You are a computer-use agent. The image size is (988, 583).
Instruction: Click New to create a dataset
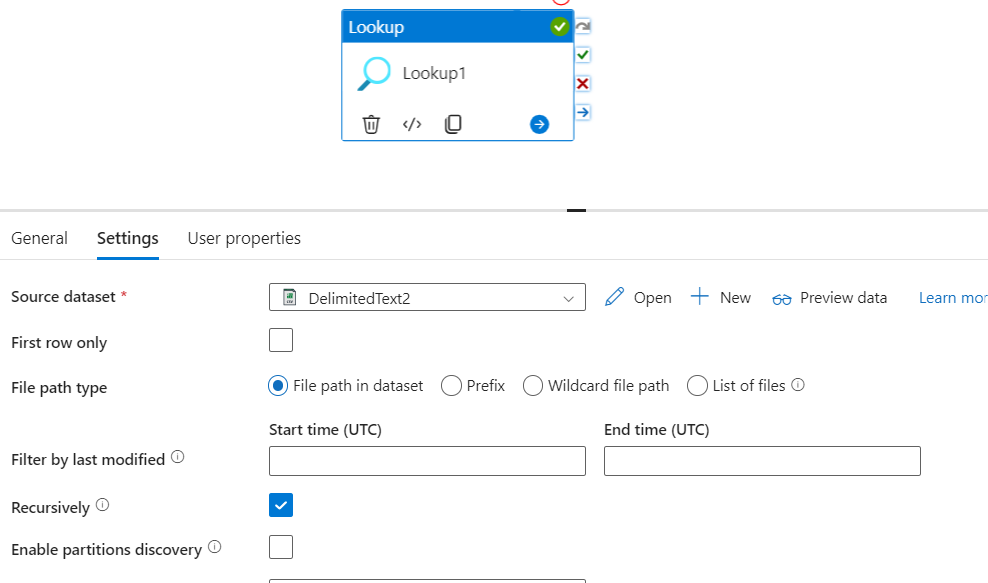[x=720, y=297]
